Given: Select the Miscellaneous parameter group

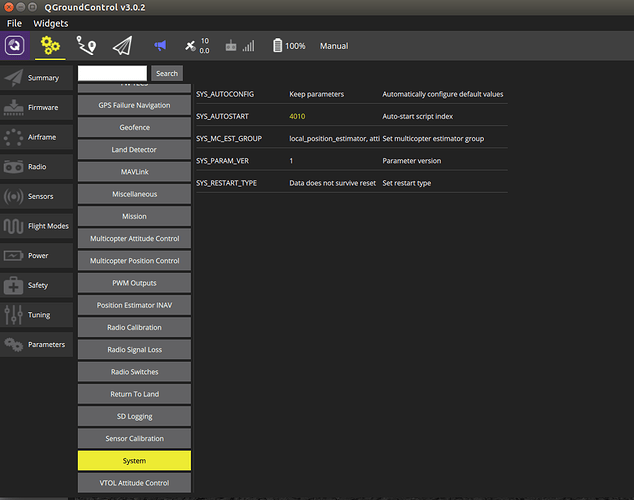Looking at the screenshot, I should (134, 194).
